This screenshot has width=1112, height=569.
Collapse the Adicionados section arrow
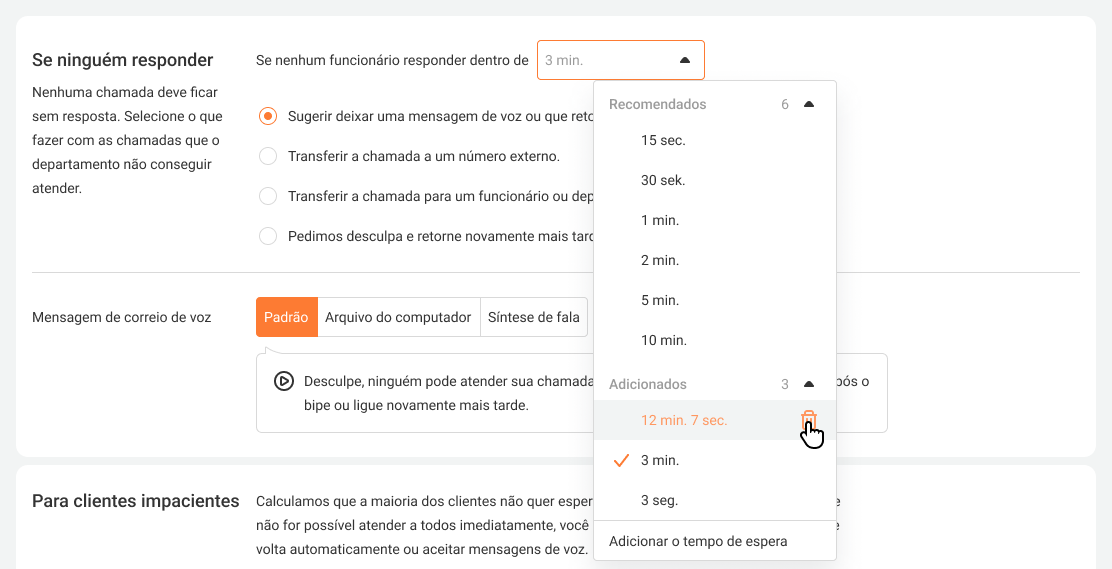click(809, 384)
